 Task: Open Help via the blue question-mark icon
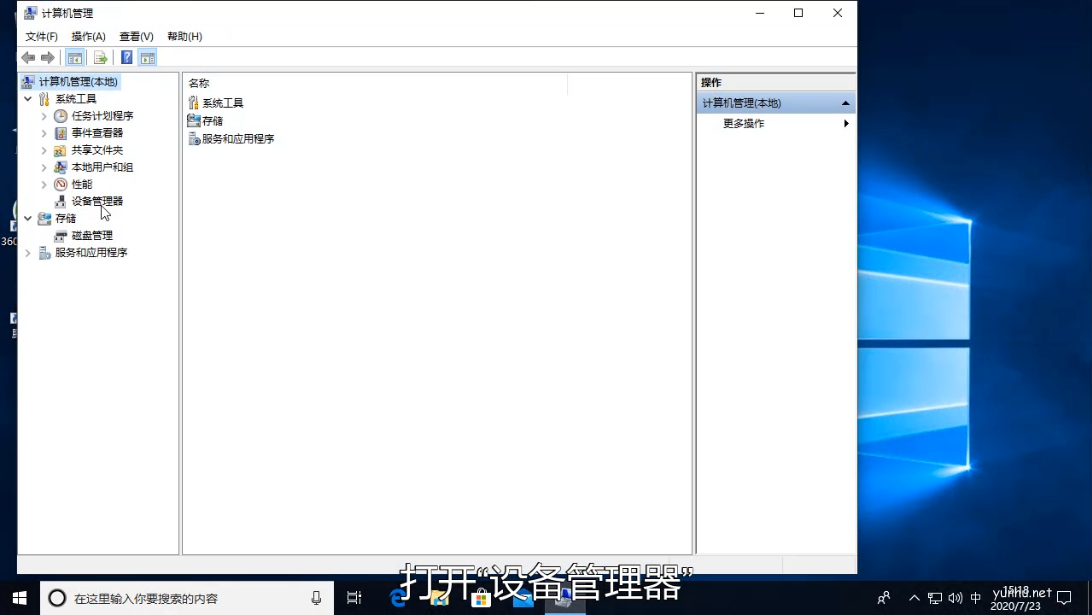click(x=127, y=58)
